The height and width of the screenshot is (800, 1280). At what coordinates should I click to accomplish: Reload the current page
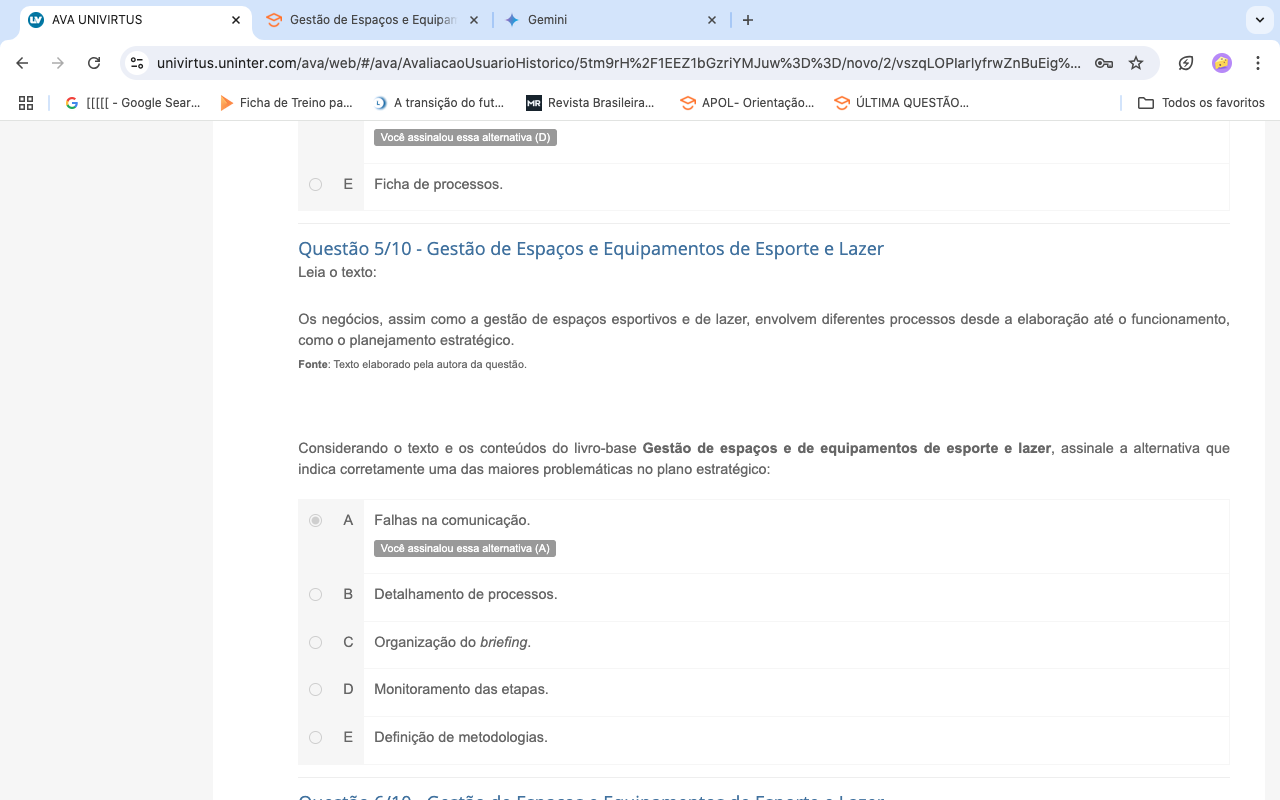point(94,63)
